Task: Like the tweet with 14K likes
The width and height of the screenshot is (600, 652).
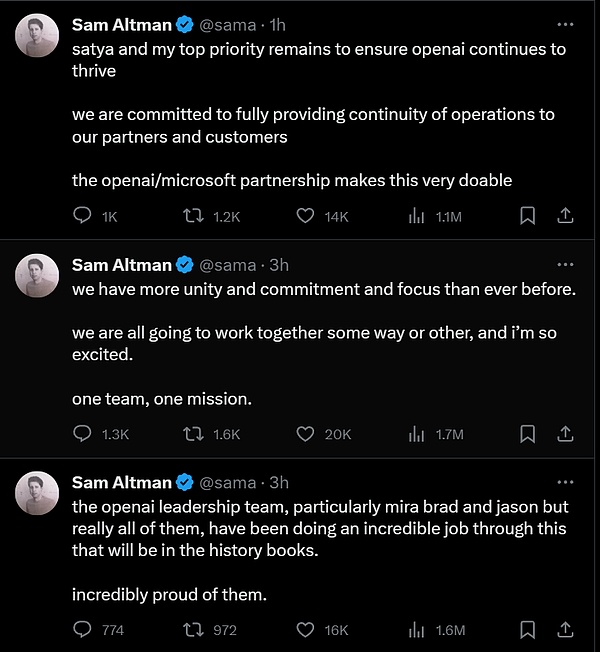Action: pyautogui.click(x=306, y=216)
